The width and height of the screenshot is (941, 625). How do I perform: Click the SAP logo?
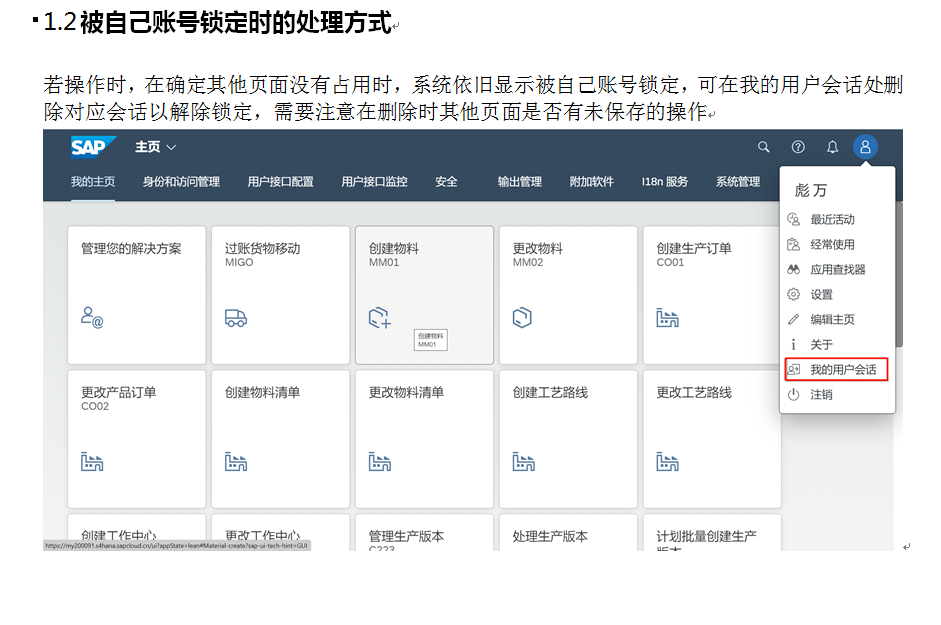pos(93,147)
